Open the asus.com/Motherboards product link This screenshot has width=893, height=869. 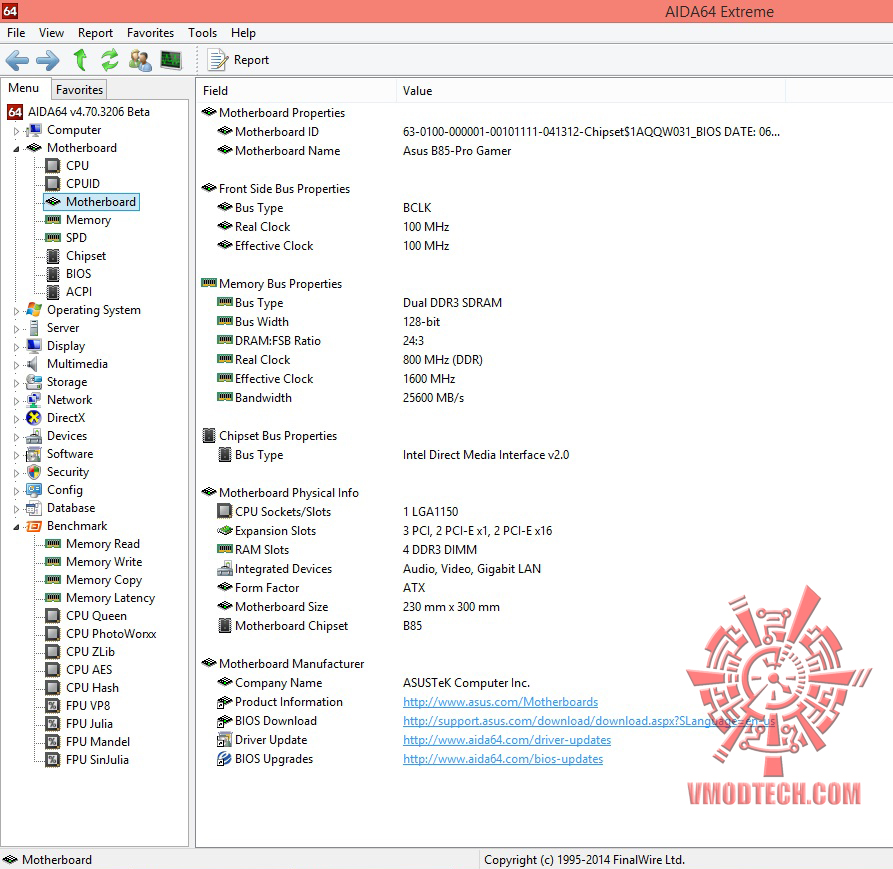[x=500, y=702]
